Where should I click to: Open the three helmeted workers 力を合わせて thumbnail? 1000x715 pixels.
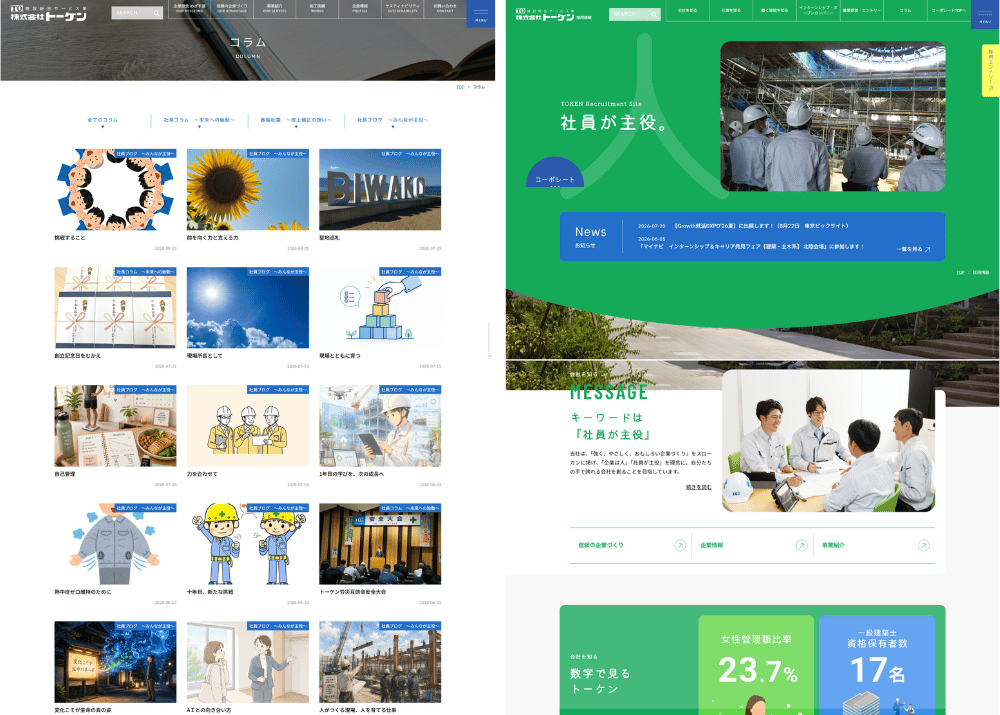[x=247, y=425]
